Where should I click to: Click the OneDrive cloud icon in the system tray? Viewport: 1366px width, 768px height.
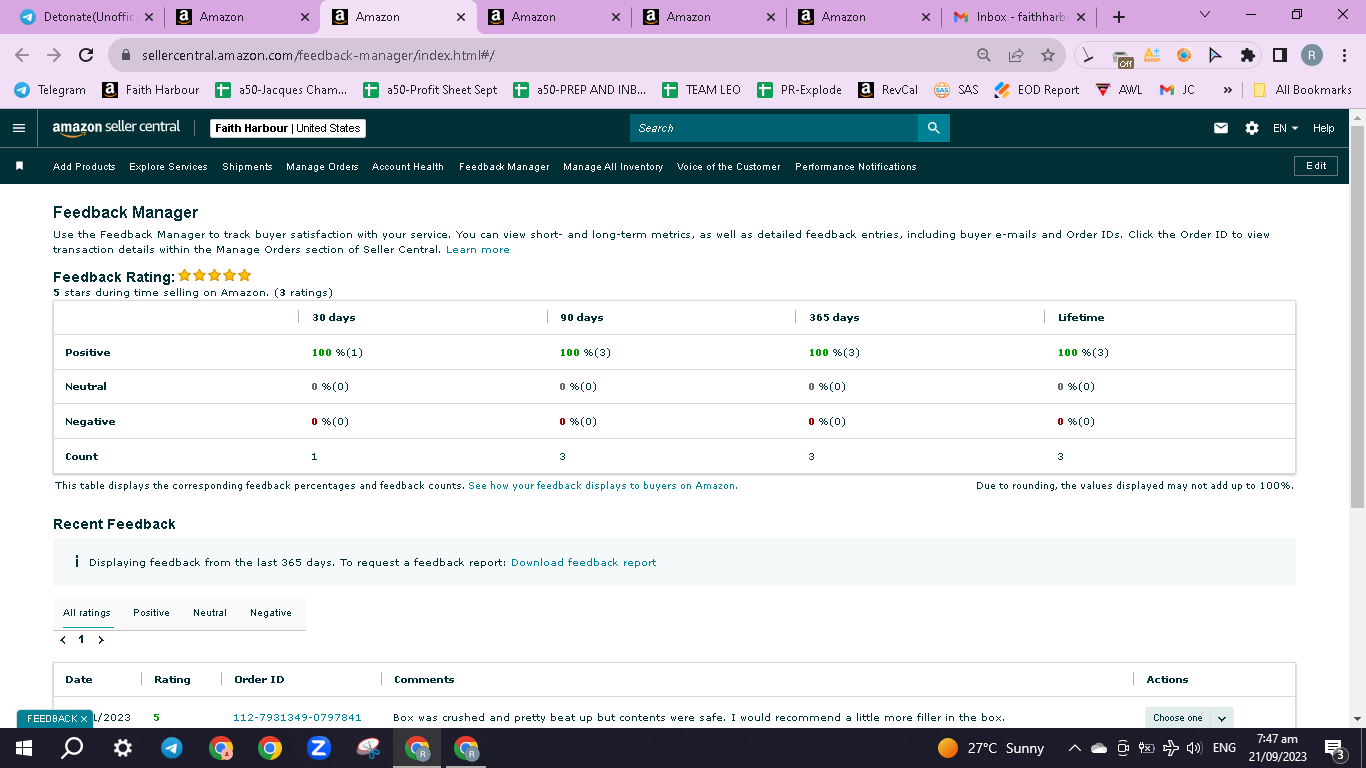tap(1099, 748)
